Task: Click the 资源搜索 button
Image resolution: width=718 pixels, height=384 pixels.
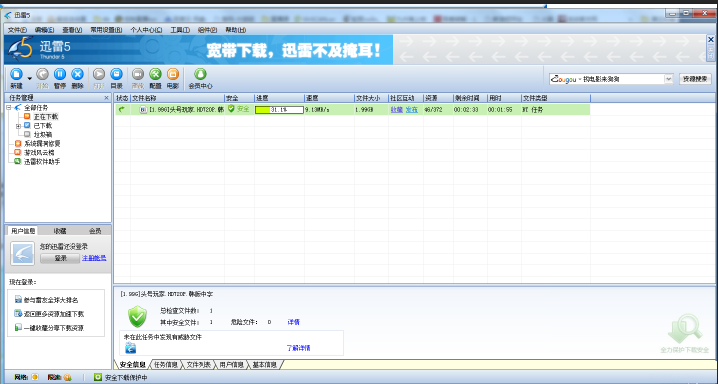Action: (x=695, y=79)
